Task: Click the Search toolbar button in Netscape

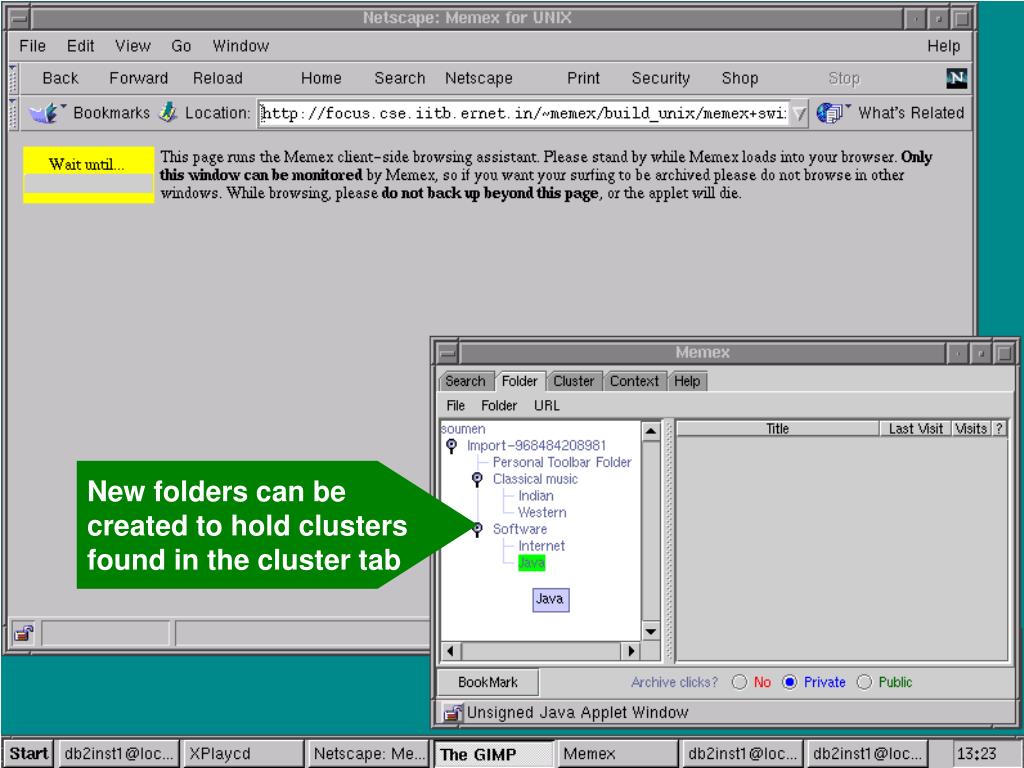Action: [399, 78]
